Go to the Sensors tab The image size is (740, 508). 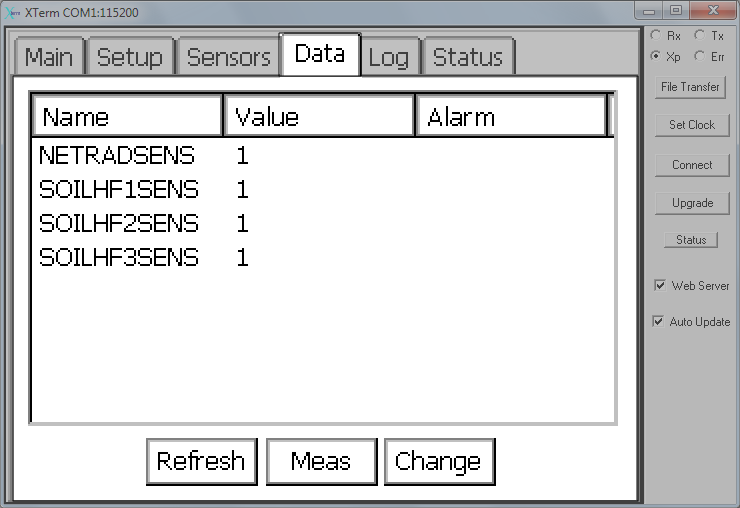[228, 57]
